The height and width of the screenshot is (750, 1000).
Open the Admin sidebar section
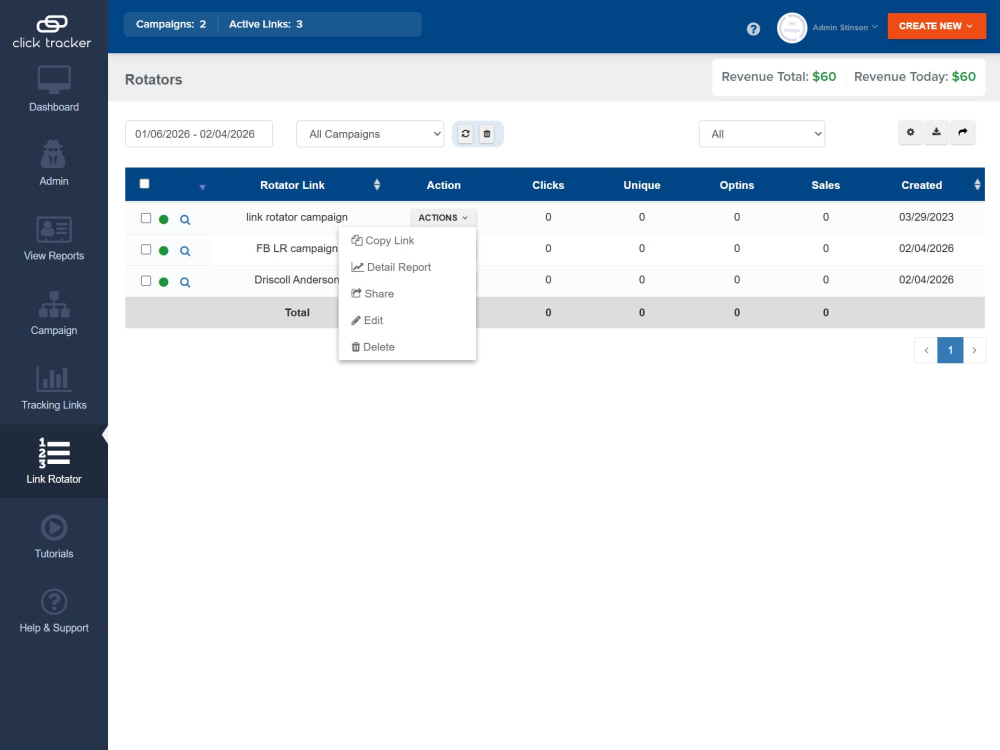[x=54, y=163]
